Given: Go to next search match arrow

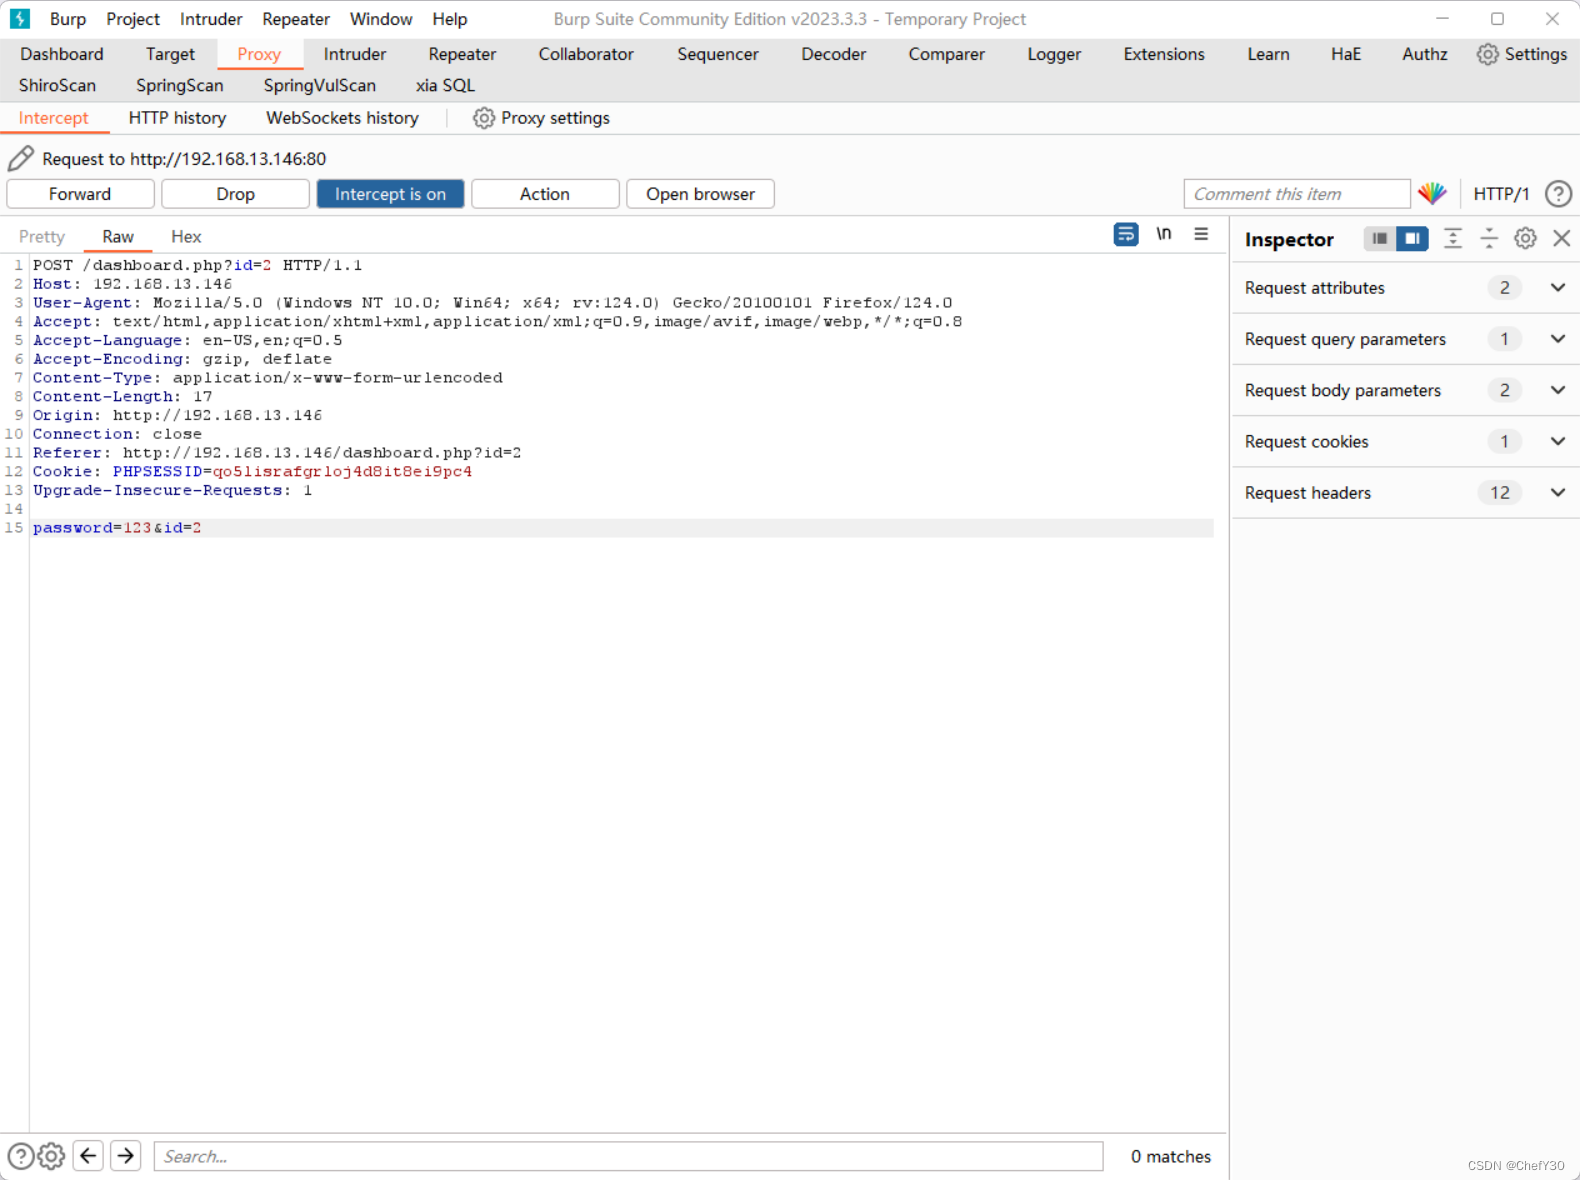Looking at the screenshot, I should point(125,1156).
